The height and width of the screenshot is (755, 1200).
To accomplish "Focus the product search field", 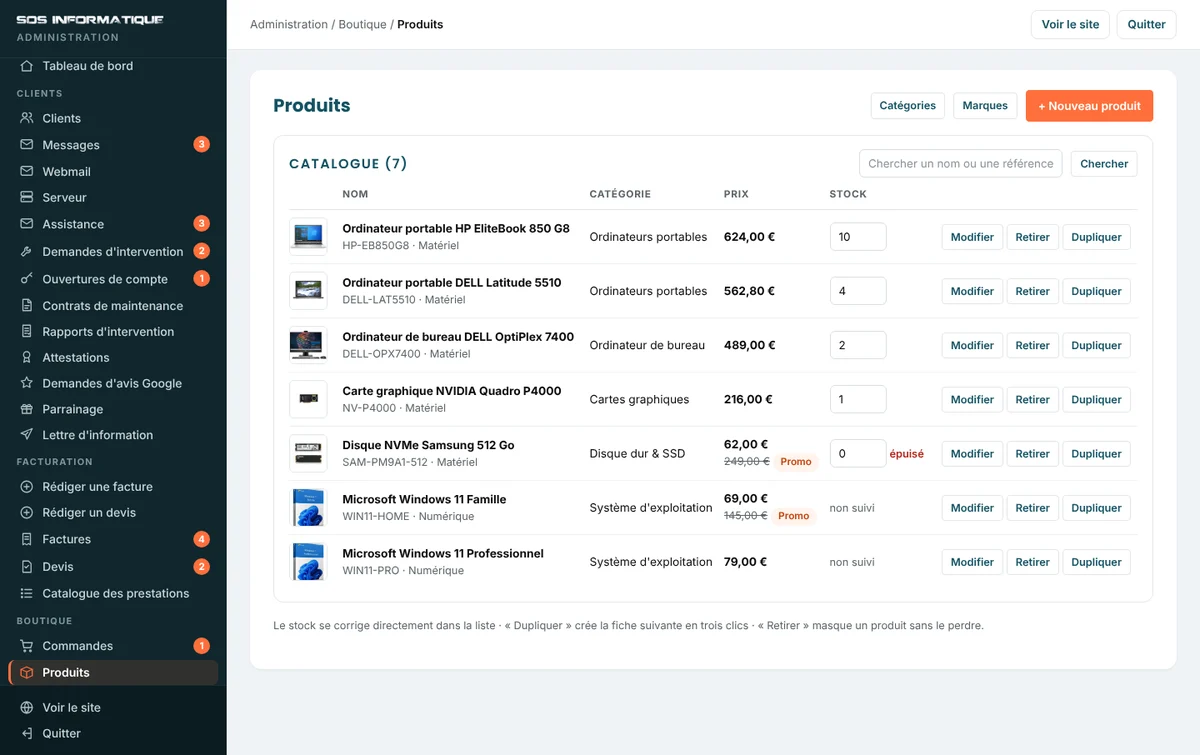I will coord(961,164).
